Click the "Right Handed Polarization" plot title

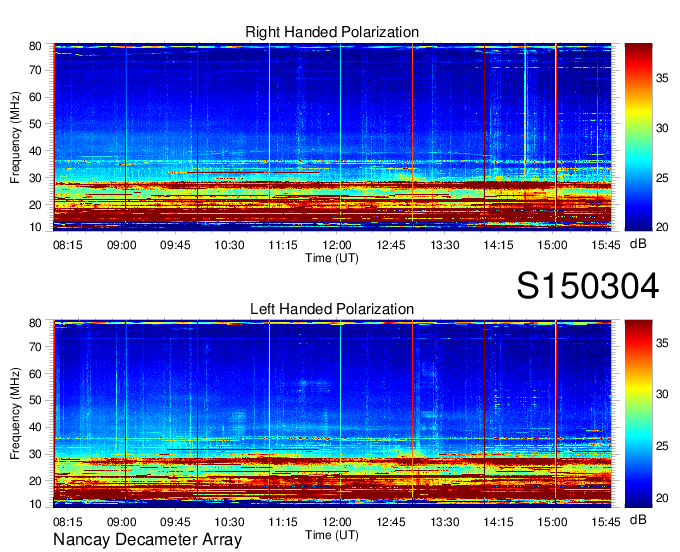pyautogui.click(x=332, y=32)
